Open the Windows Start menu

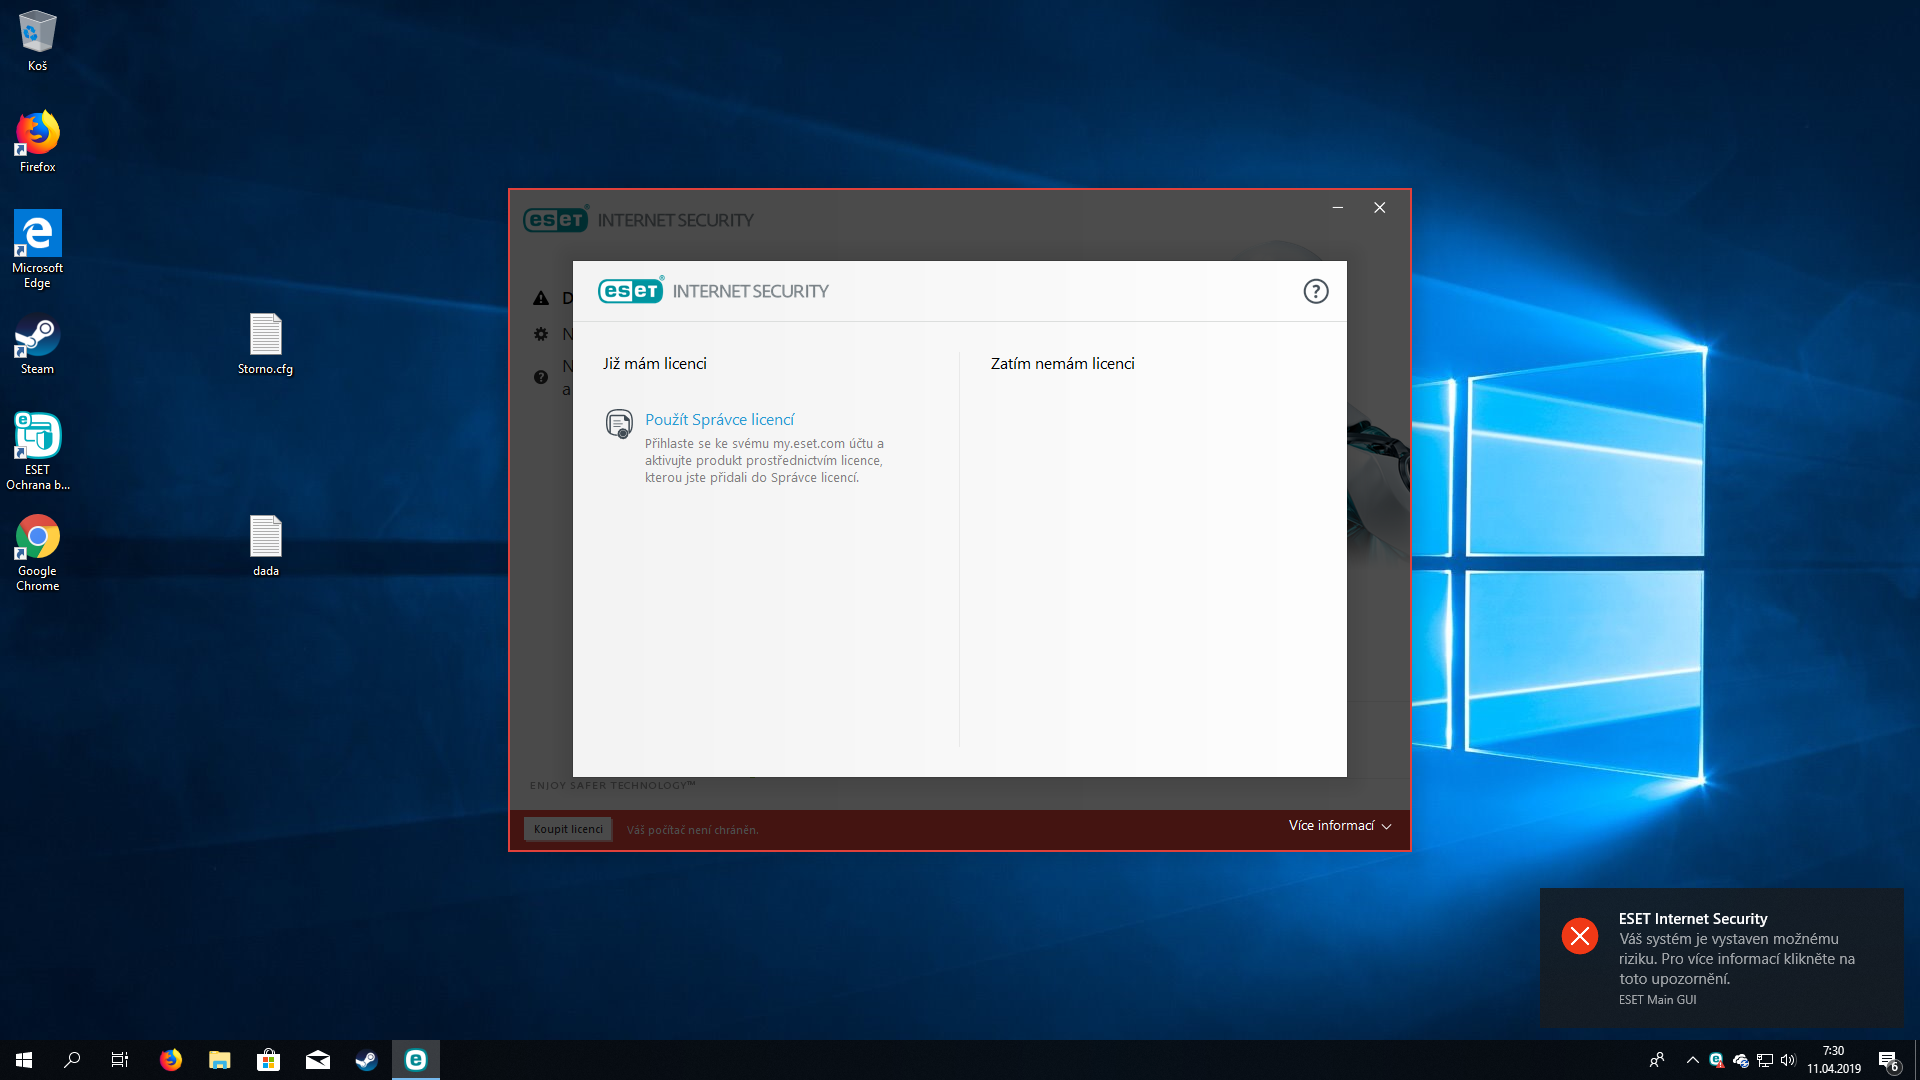tap(24, 1060)
